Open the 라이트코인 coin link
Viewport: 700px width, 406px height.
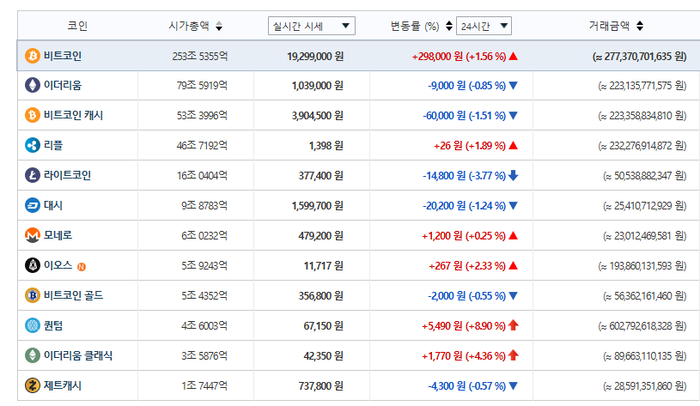(x=67, y=175)
